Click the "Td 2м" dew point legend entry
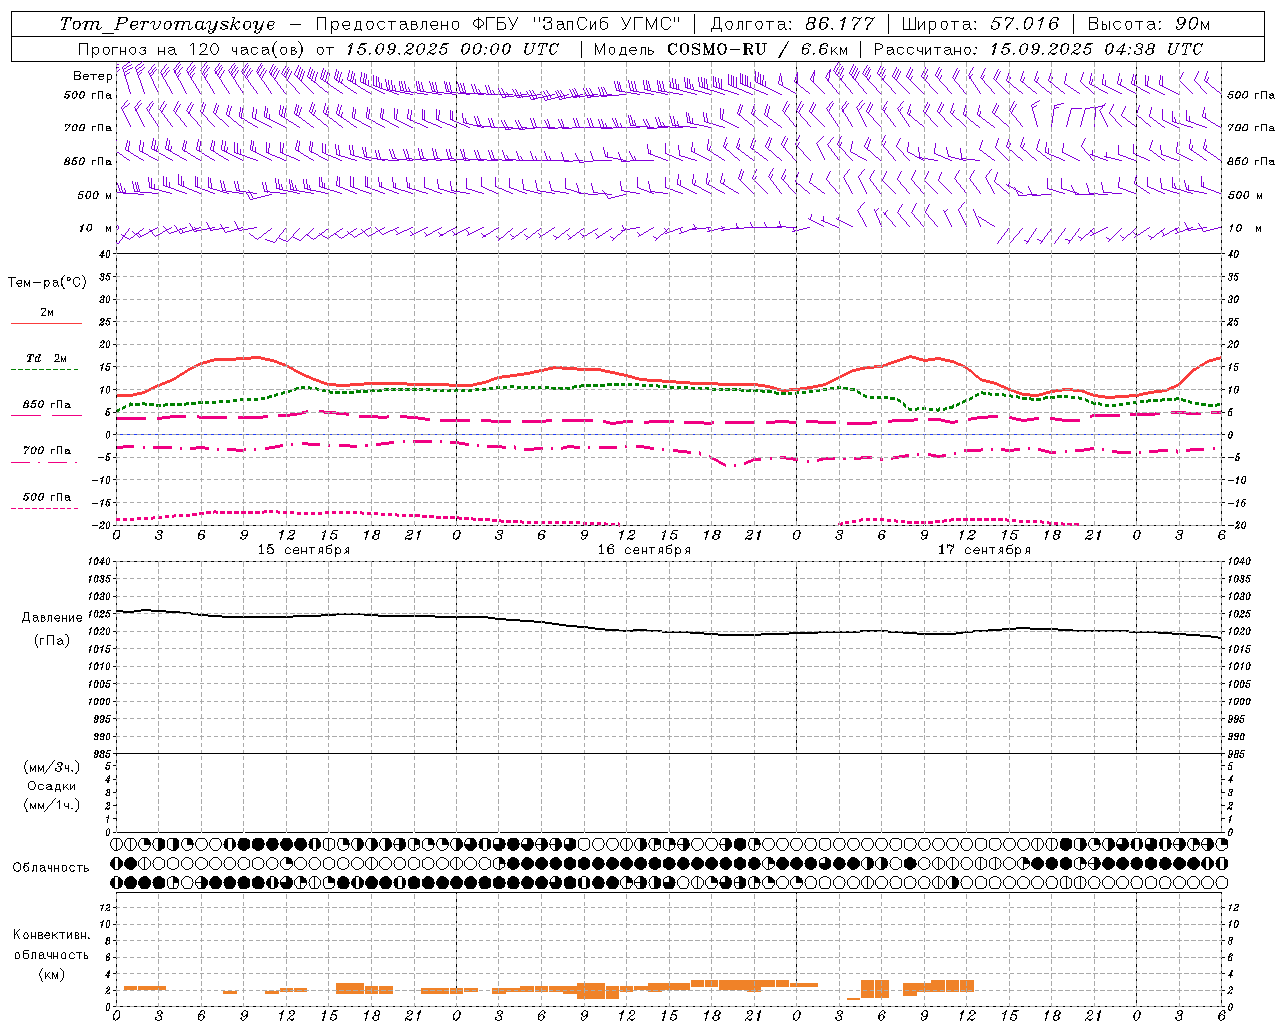Image resolution: width=1280 pixels, height=1024 pixels. (46, 358)
